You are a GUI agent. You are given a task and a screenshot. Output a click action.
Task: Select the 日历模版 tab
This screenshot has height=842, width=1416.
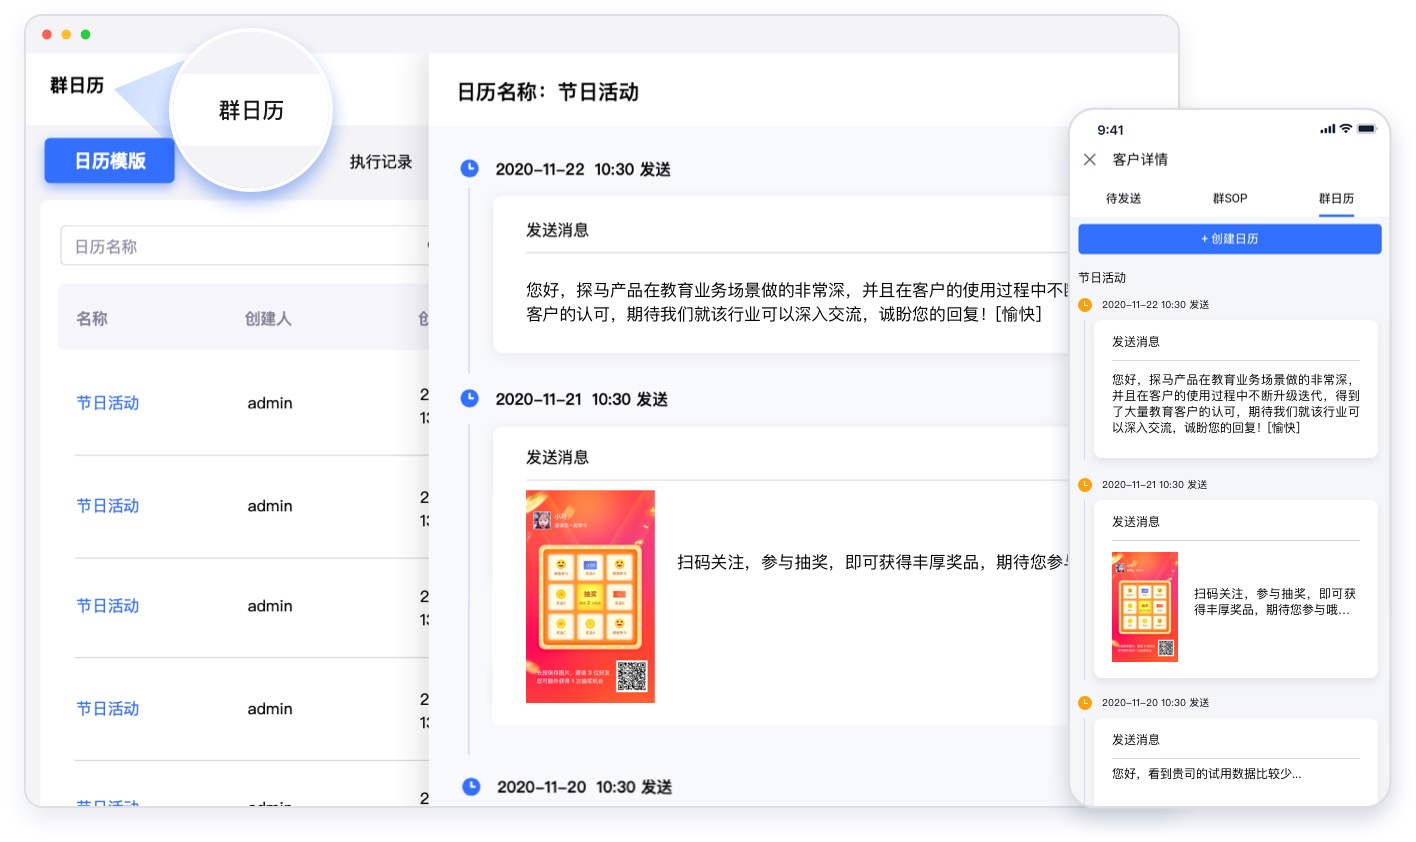pyautogui.click(x=110, y=161)
